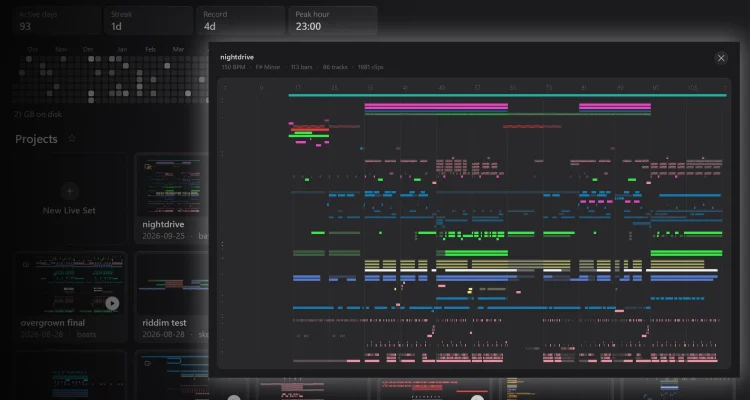Select the red clip starting near bar 65
750x400 pixels.
pyautogui.click(x=532, y=127)
